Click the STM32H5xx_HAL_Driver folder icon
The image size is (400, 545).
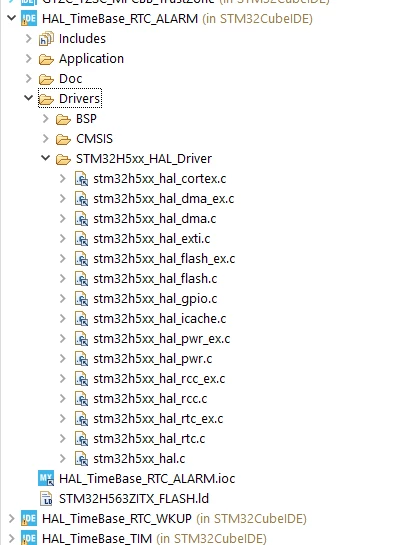pyautogui.click(x=63, y=159)
